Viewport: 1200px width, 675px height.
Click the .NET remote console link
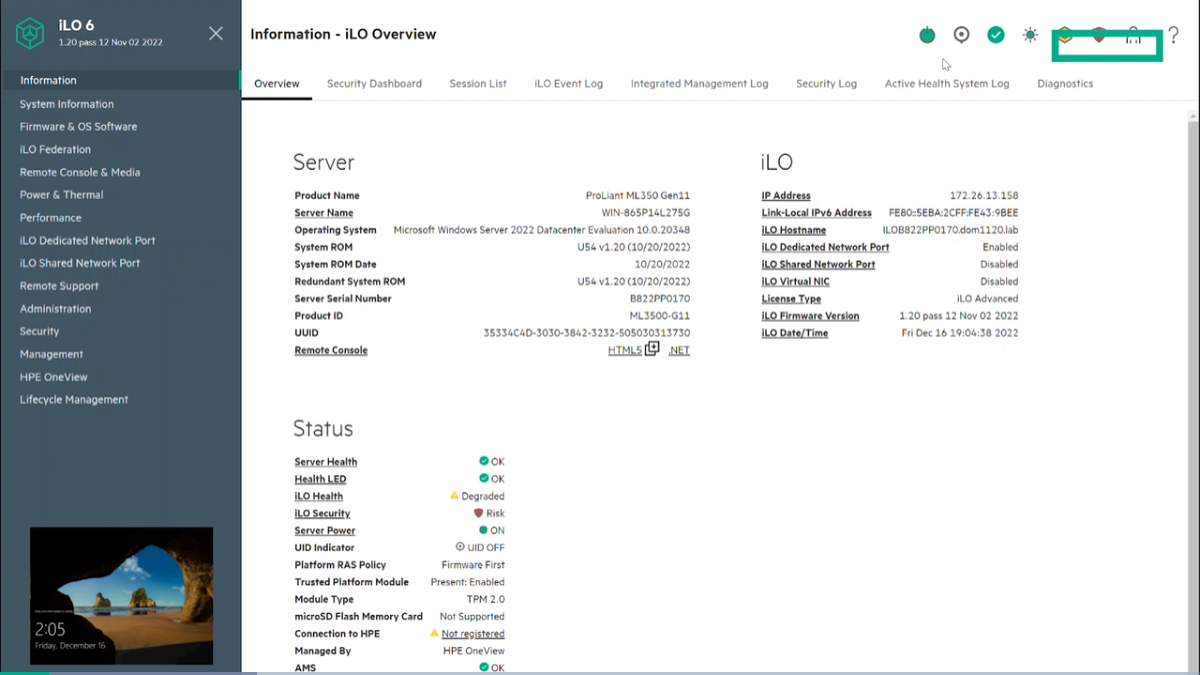679,351
